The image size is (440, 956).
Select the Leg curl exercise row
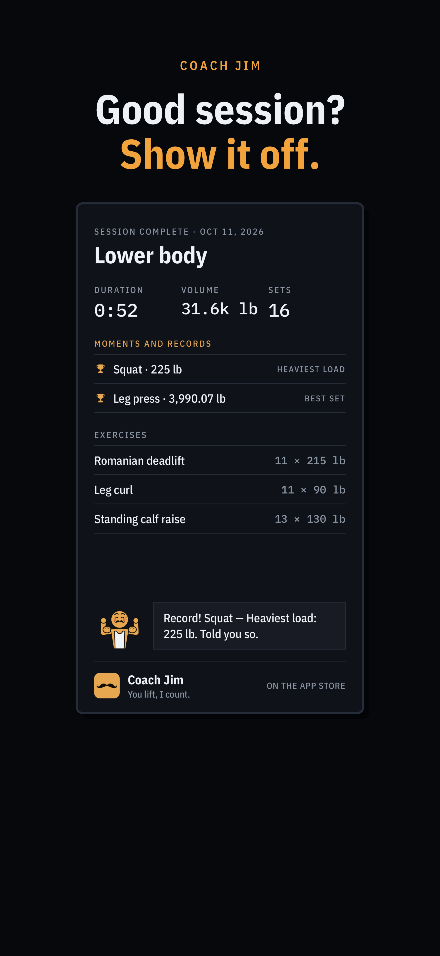coord(220,490)
